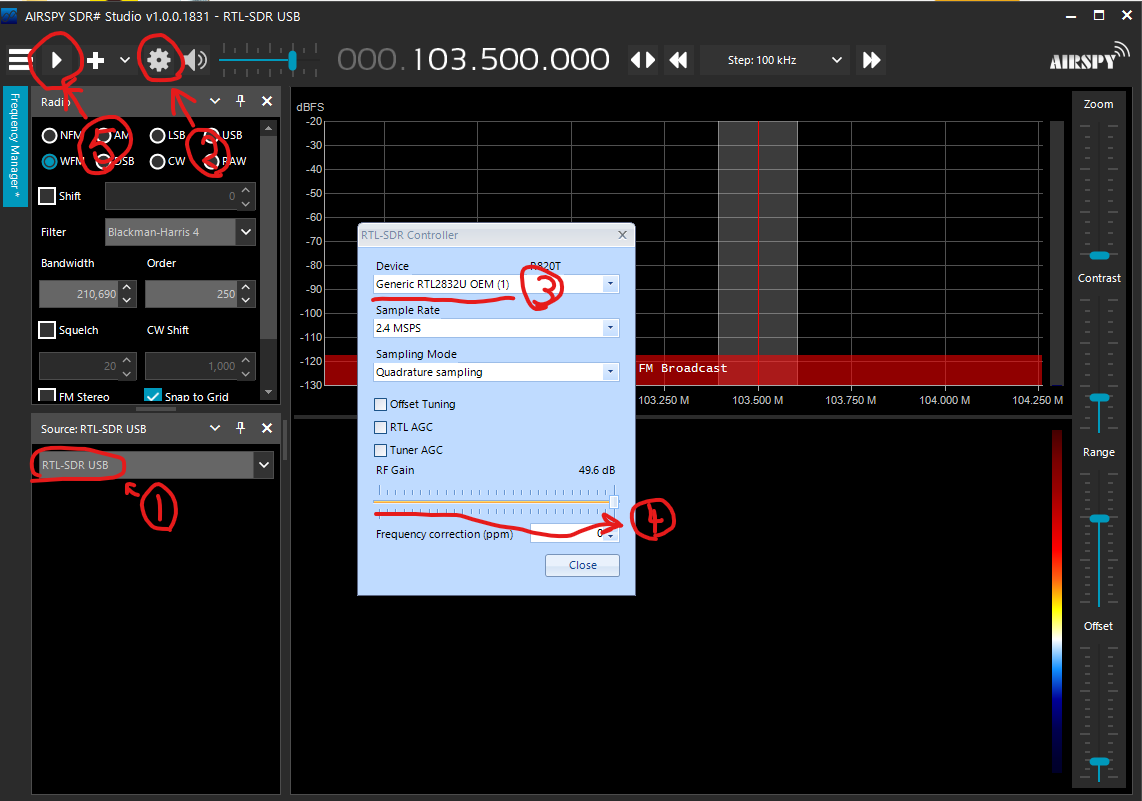
Task: Increase filter Order with up arrow
Action: point(246,288)
